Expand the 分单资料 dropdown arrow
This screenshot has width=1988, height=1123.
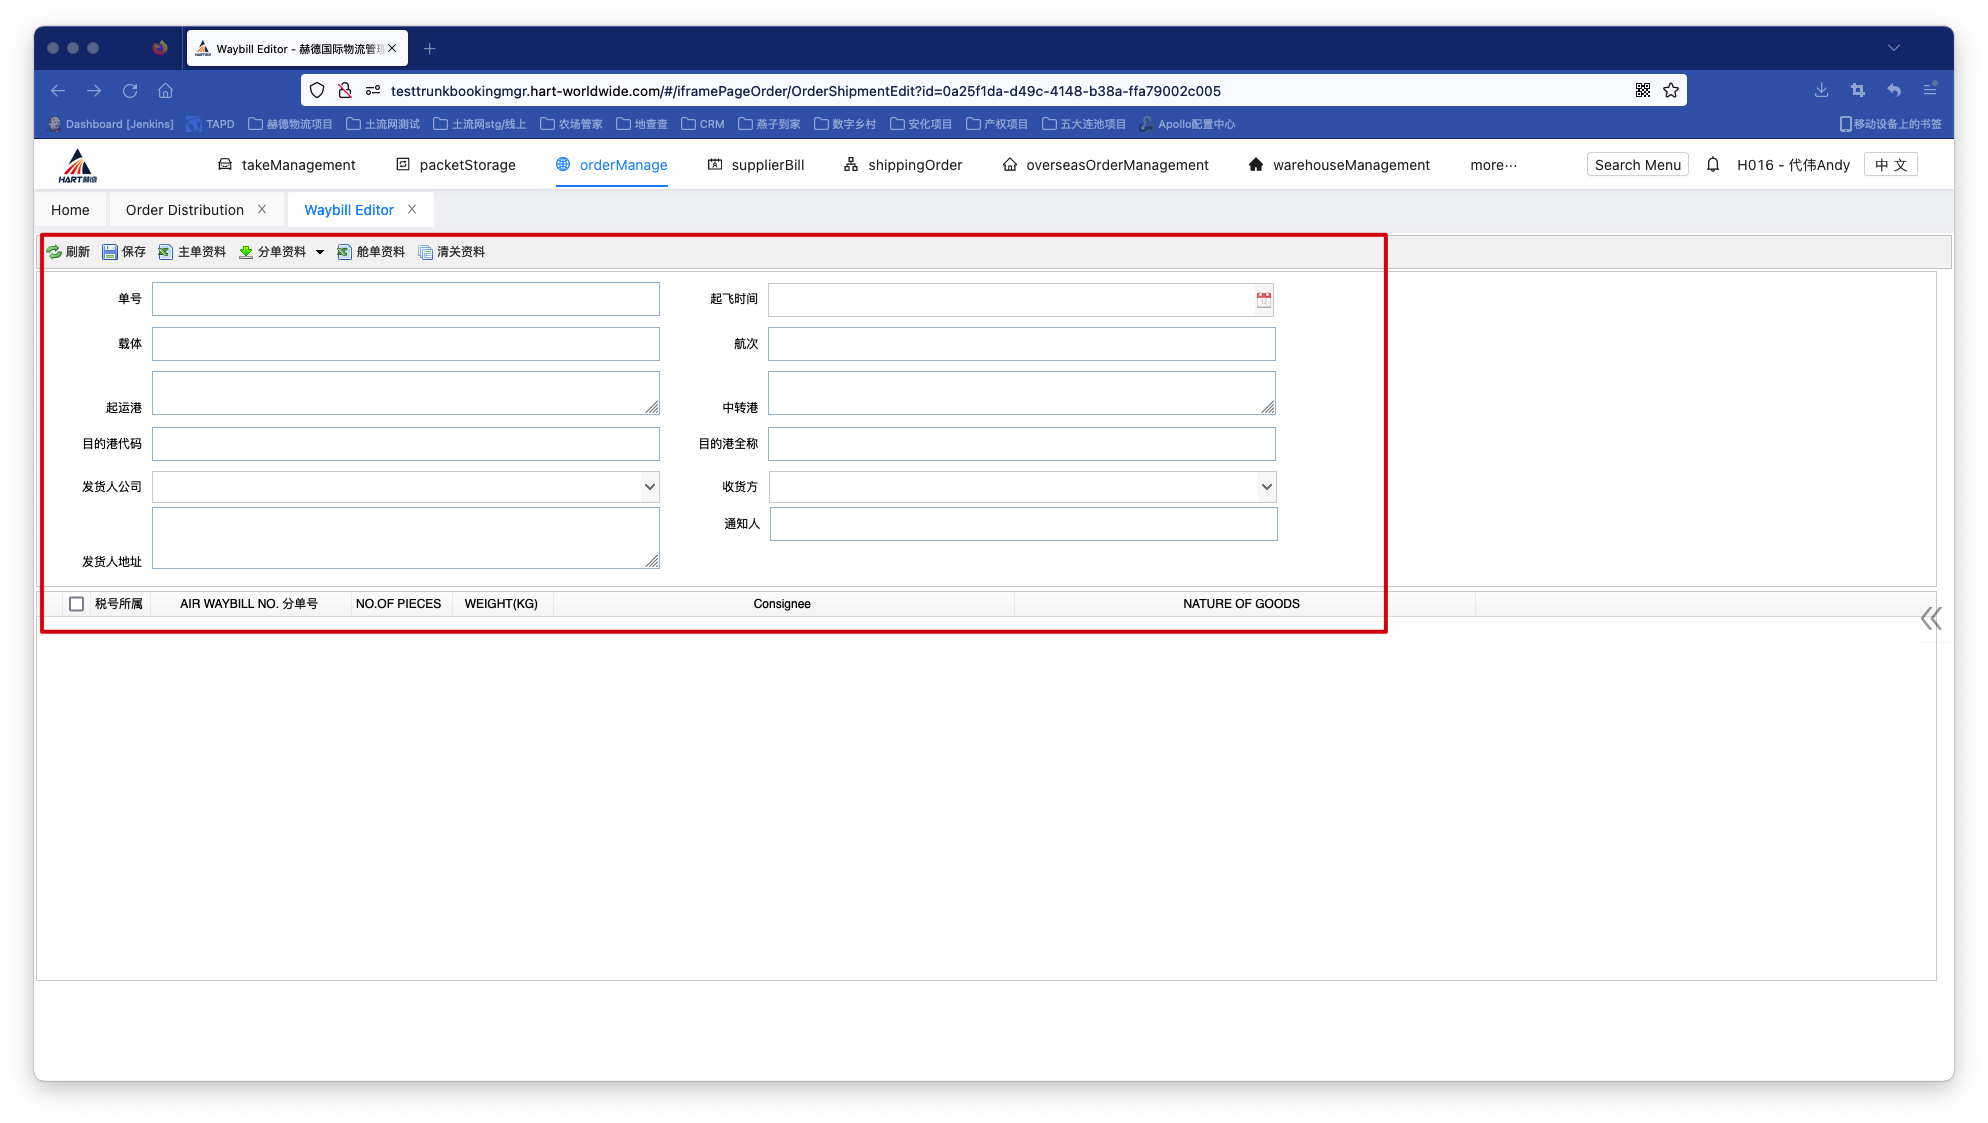click(x=320, y=252)
